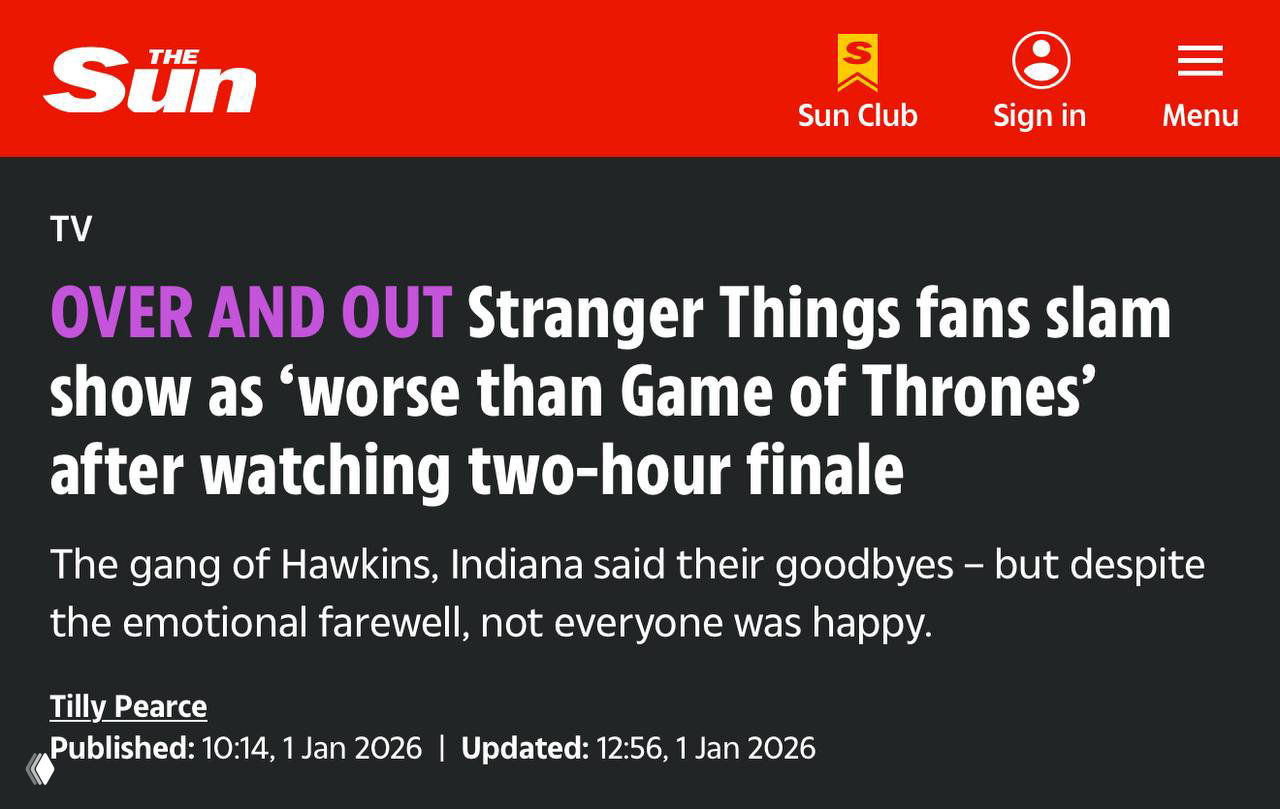
Task: Click the Published label
Action: tap(122, 748)
